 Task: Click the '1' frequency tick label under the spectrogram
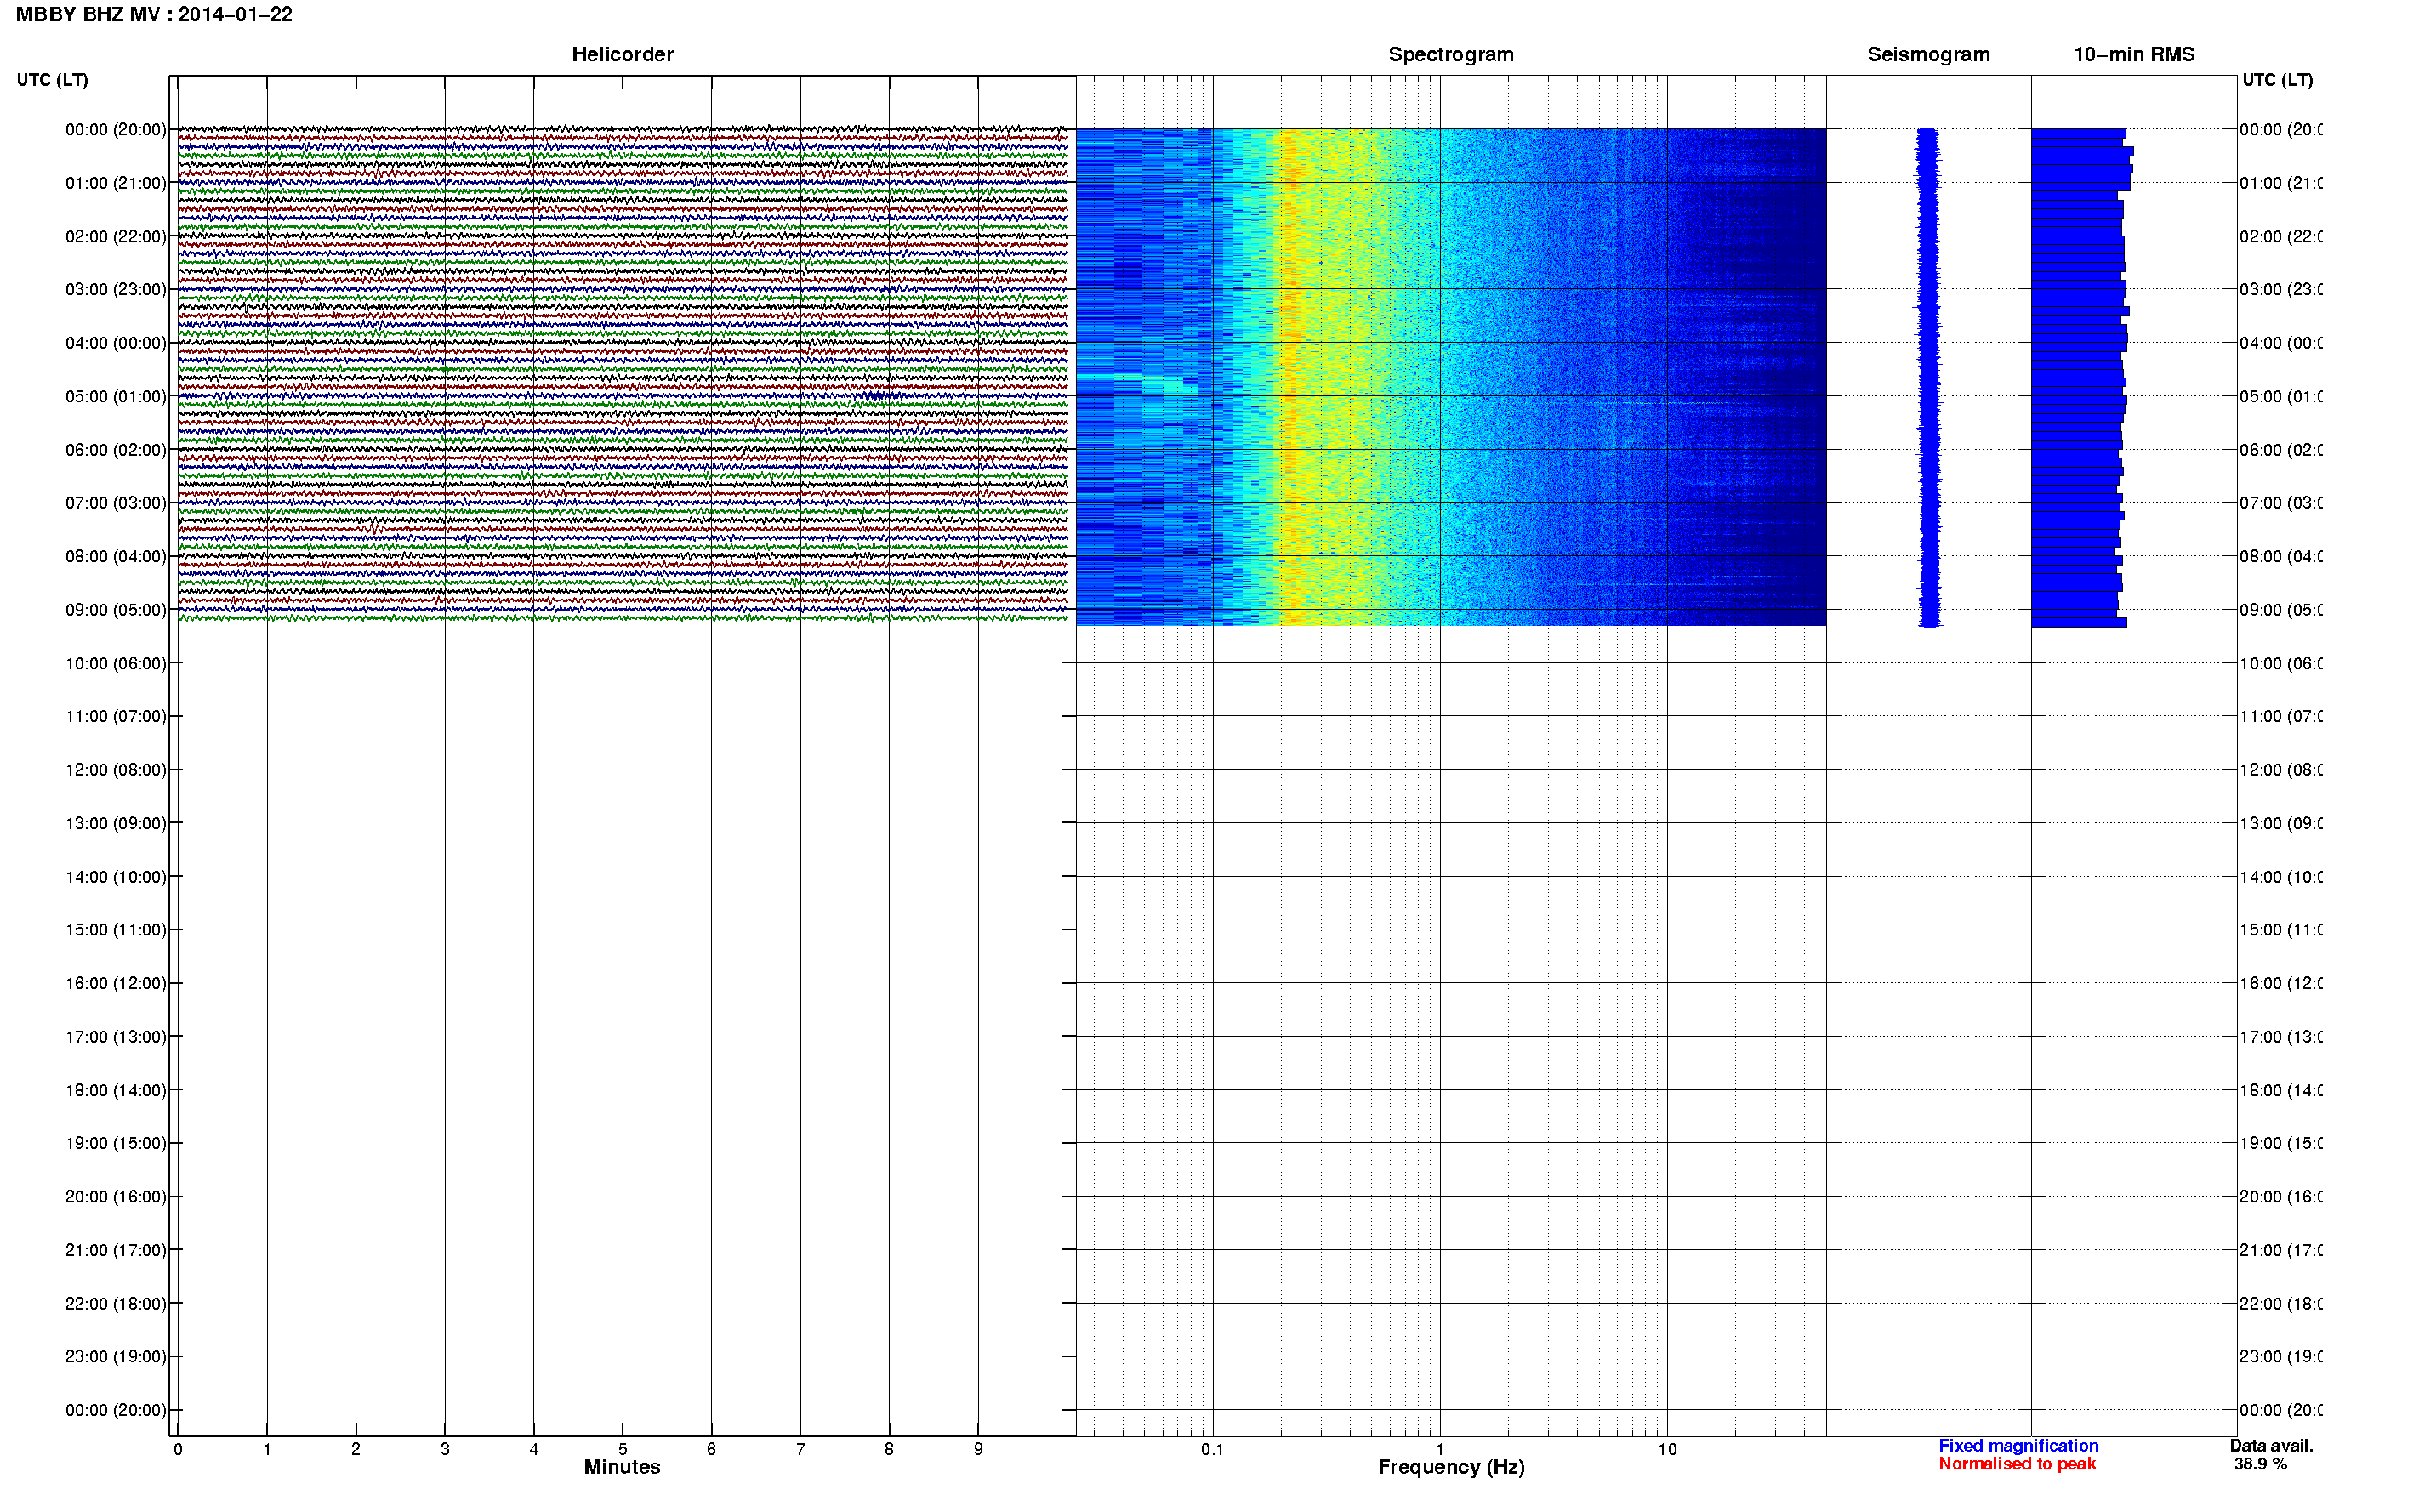pyautogui.click(x=1440, y=1449)
